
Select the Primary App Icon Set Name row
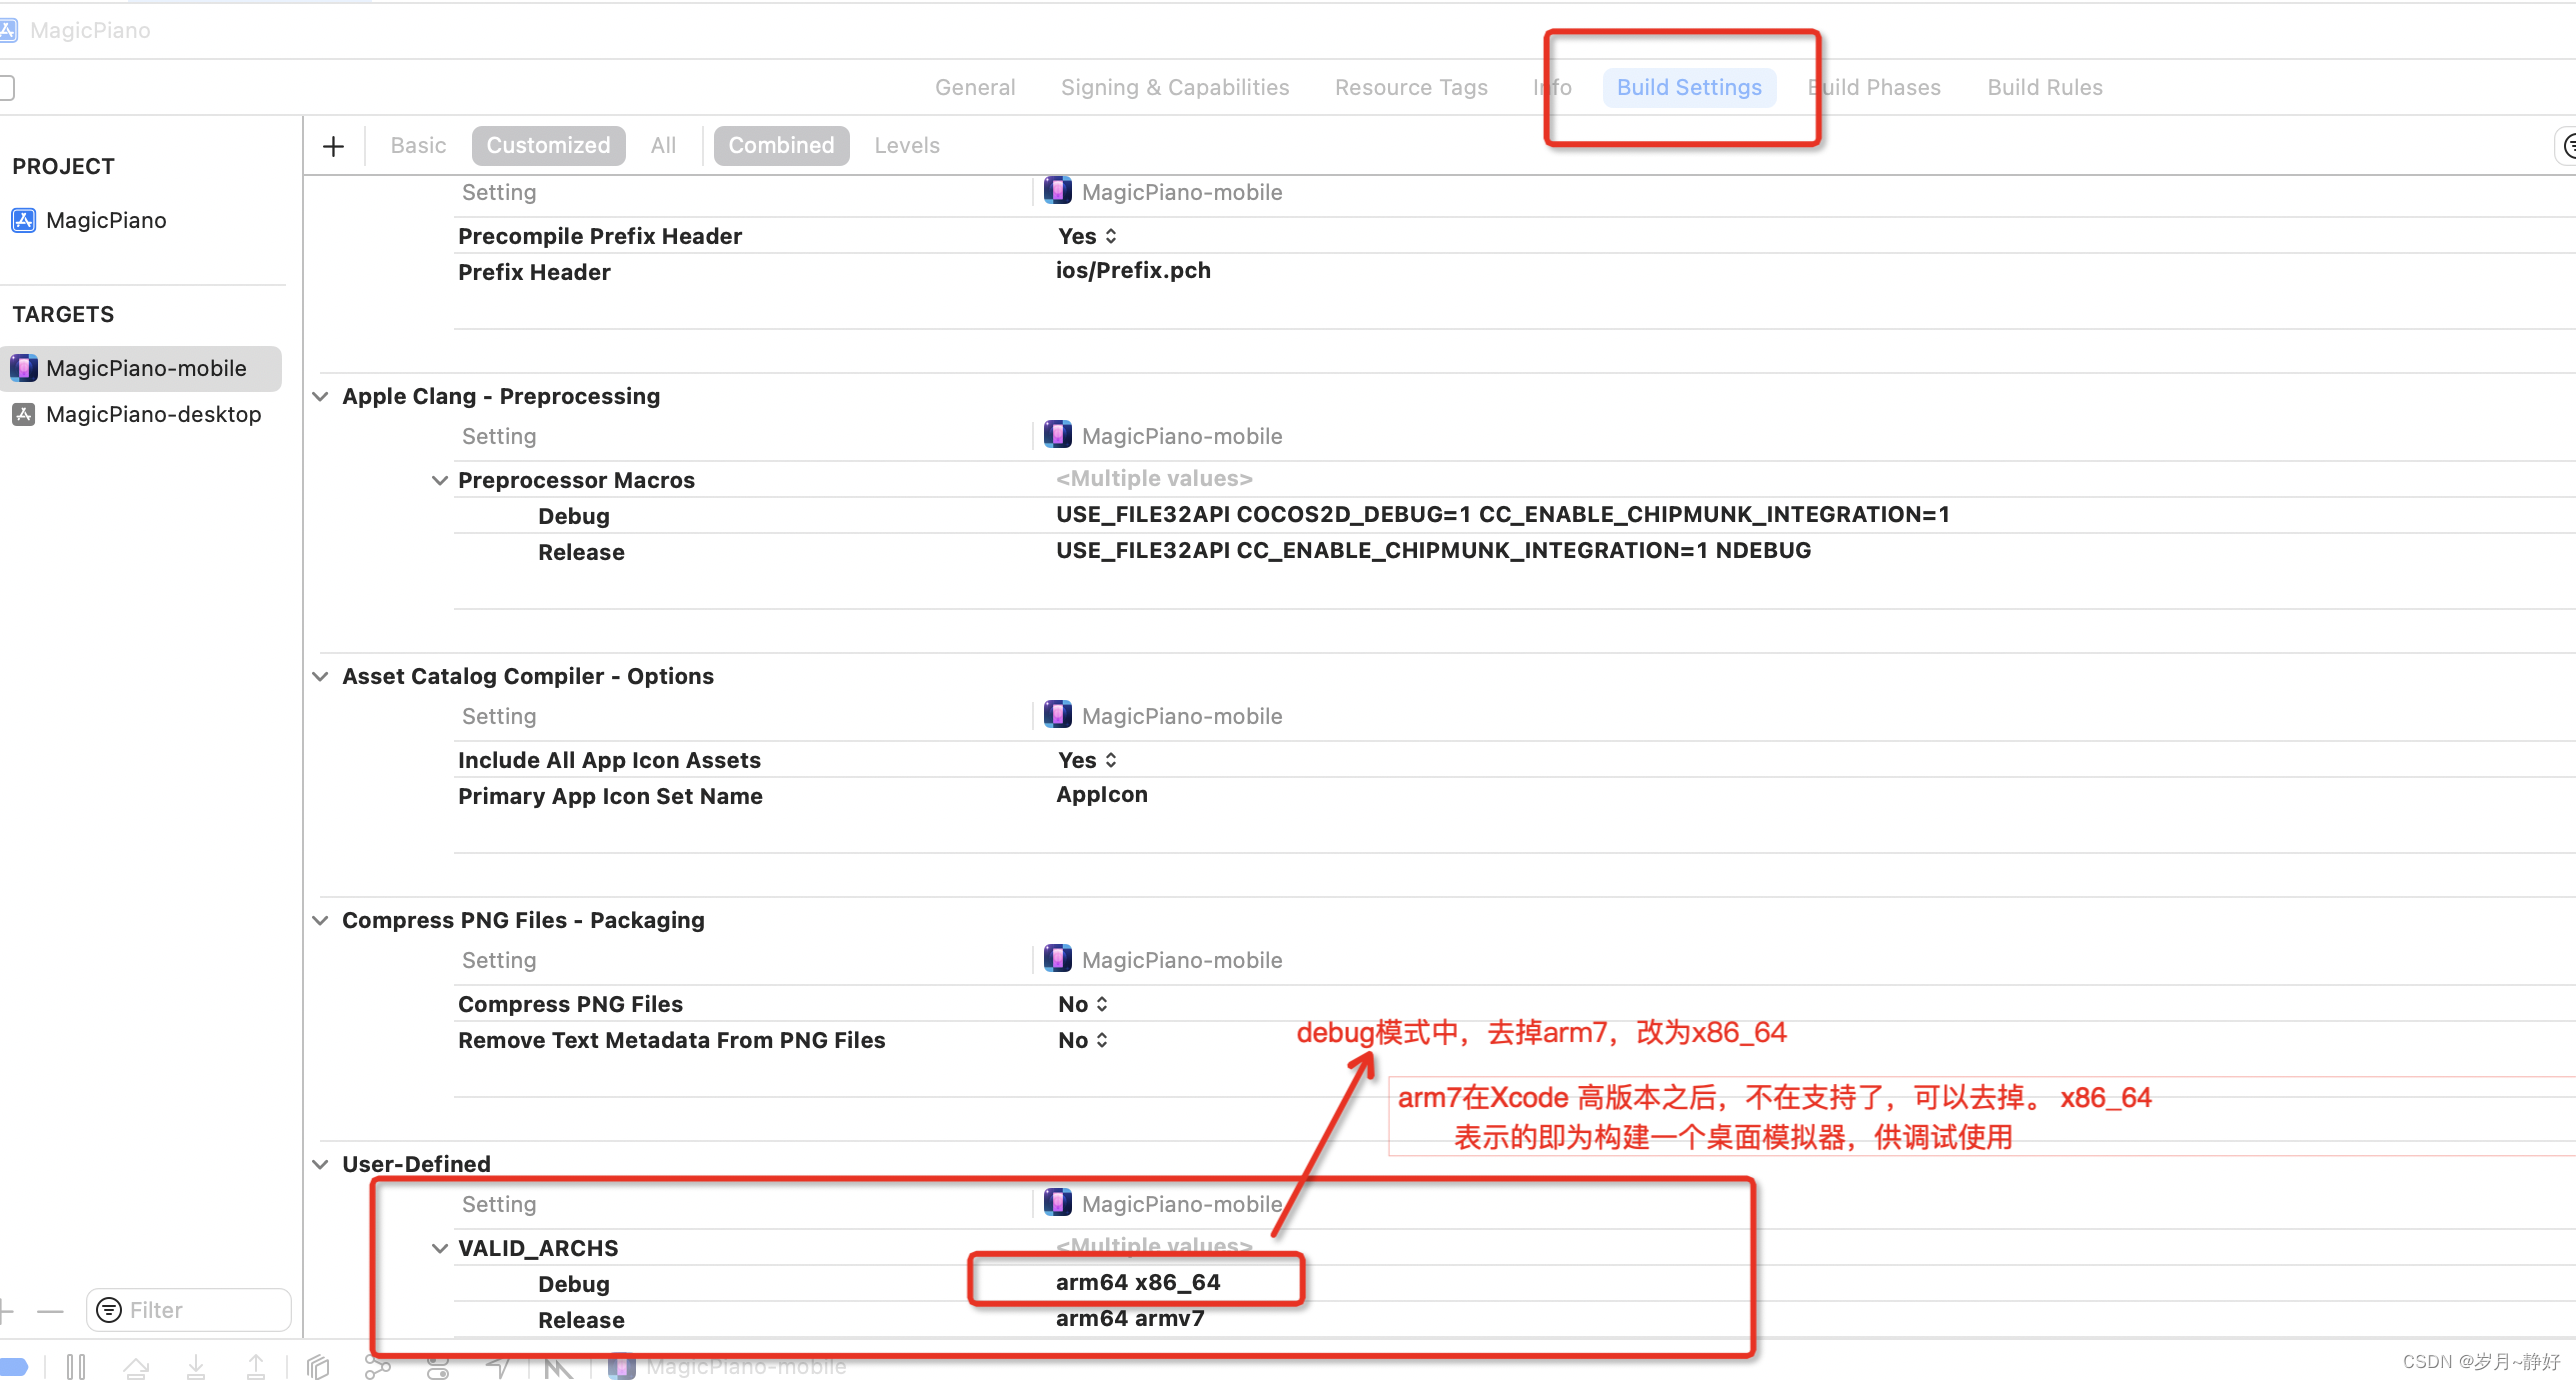(x=1515, y=796)
